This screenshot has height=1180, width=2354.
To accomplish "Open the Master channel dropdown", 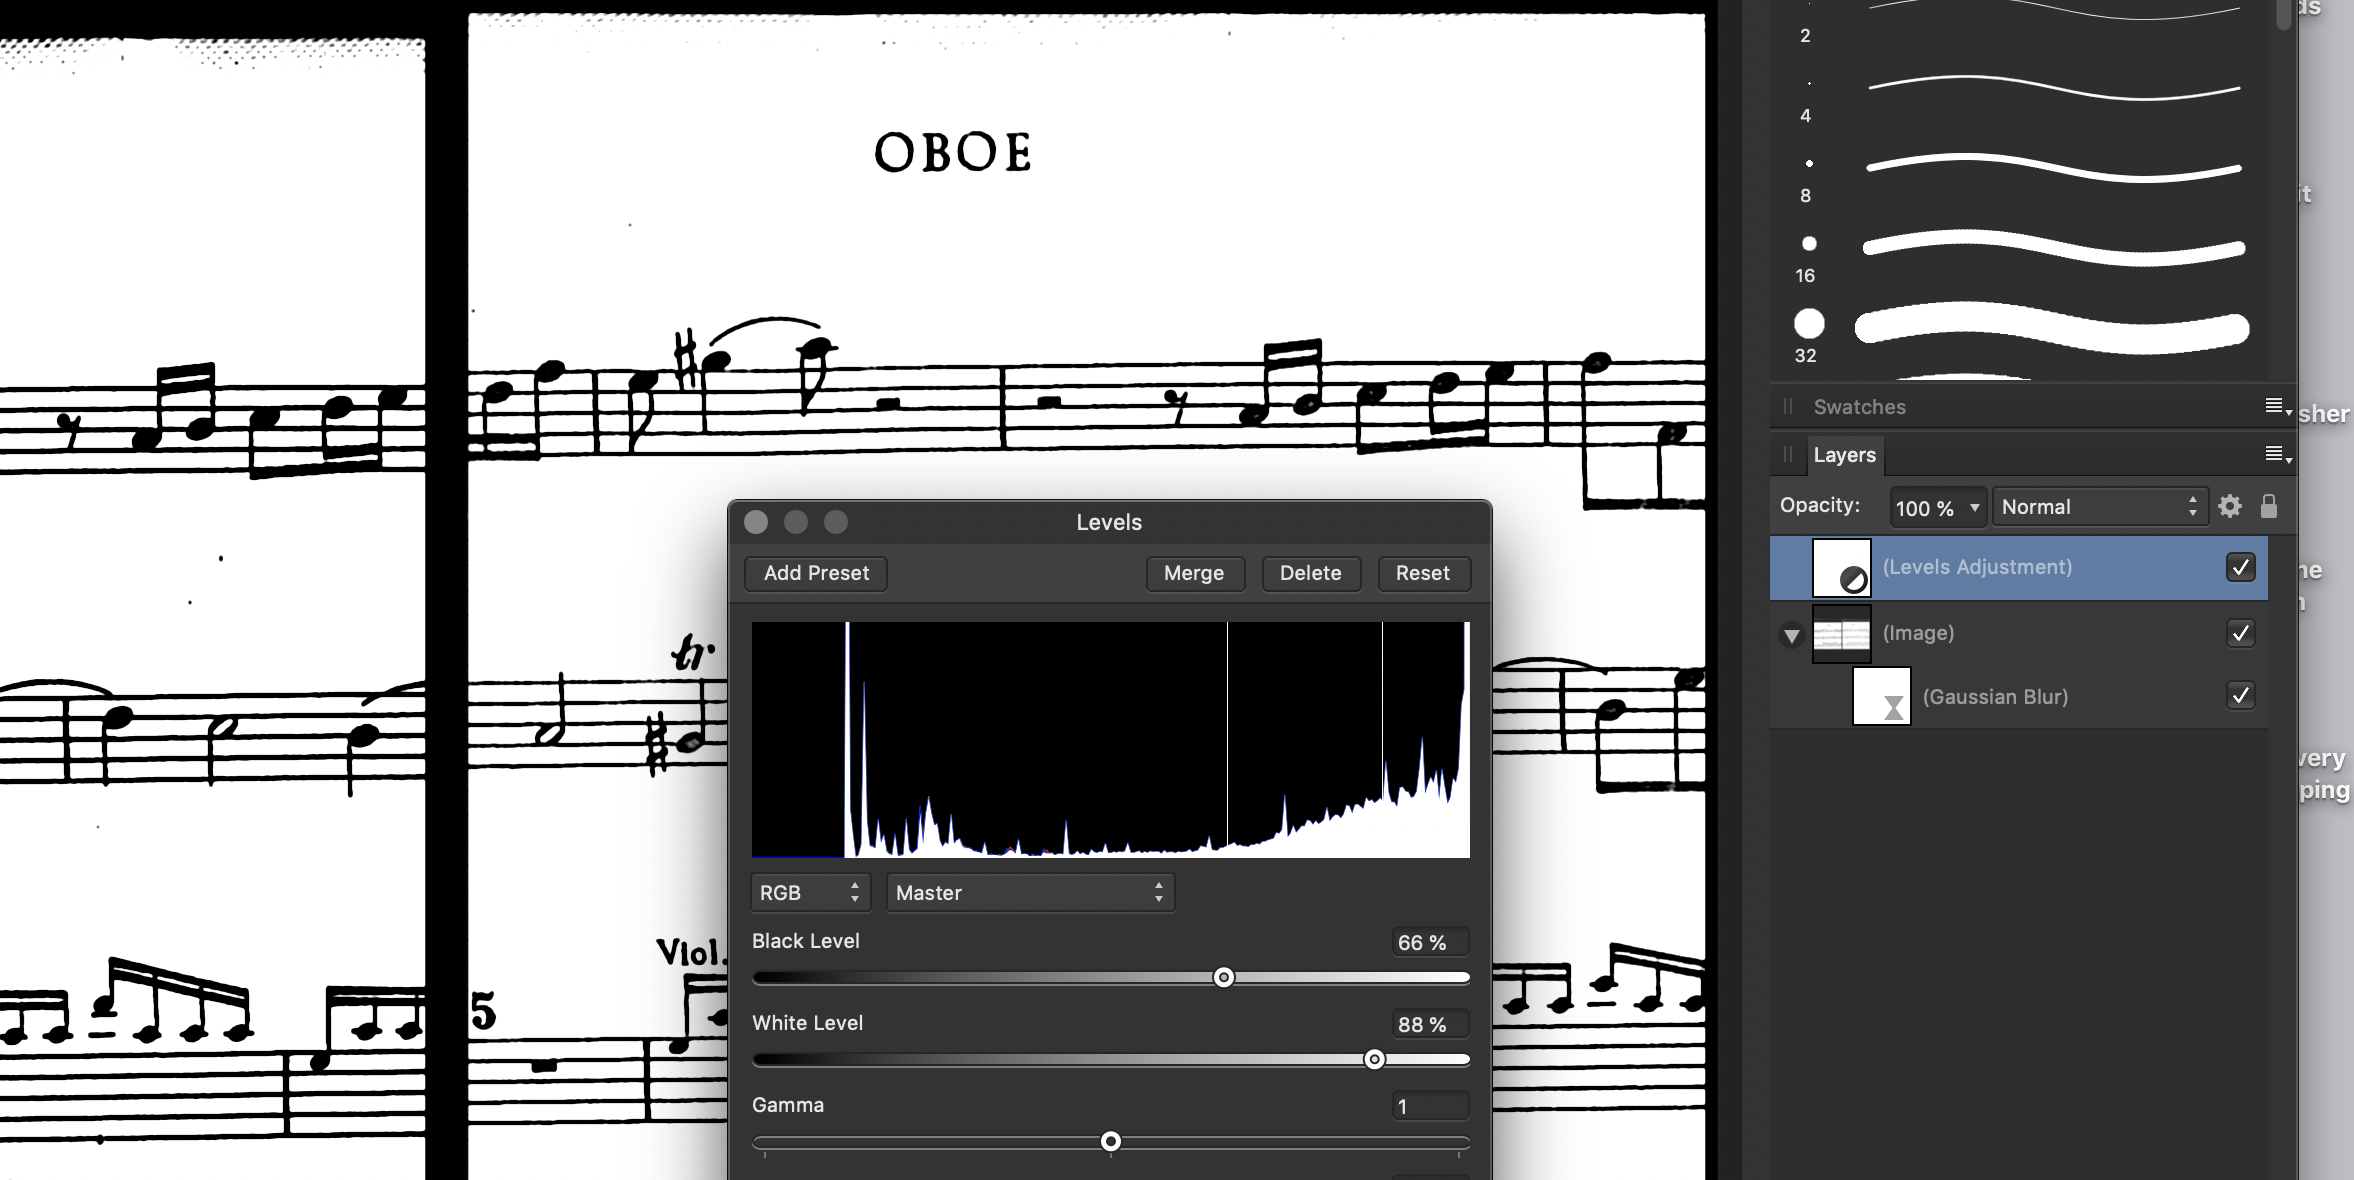I will tap(1030, 892).
